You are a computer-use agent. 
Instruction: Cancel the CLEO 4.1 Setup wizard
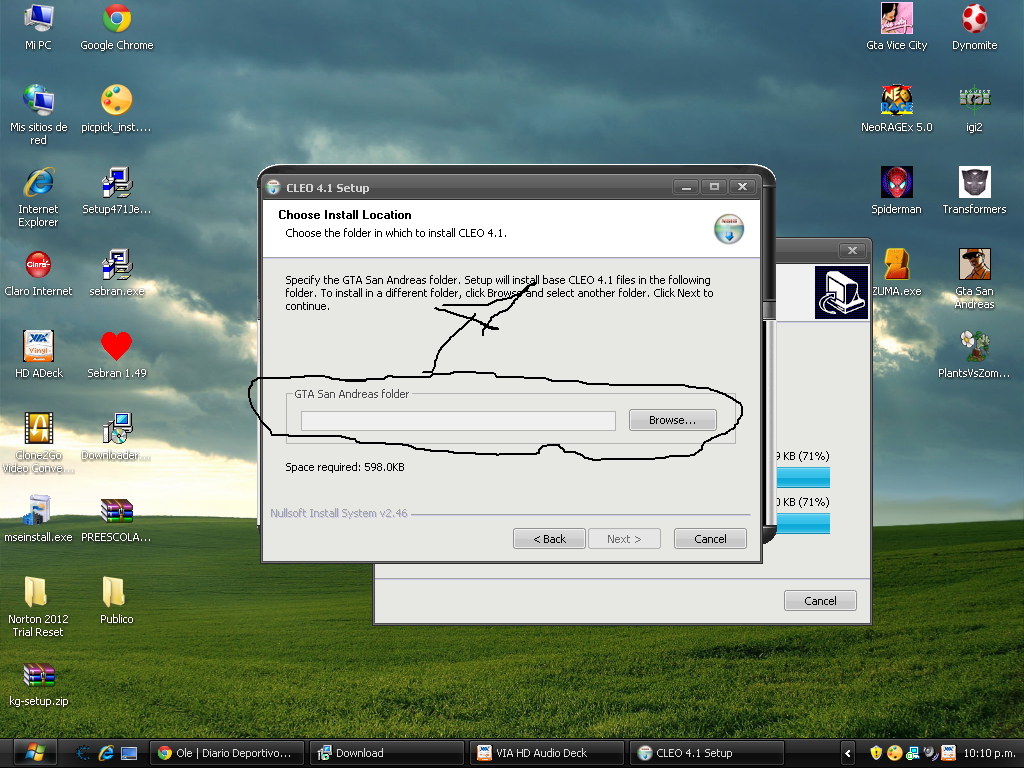[x=710, y=539]
